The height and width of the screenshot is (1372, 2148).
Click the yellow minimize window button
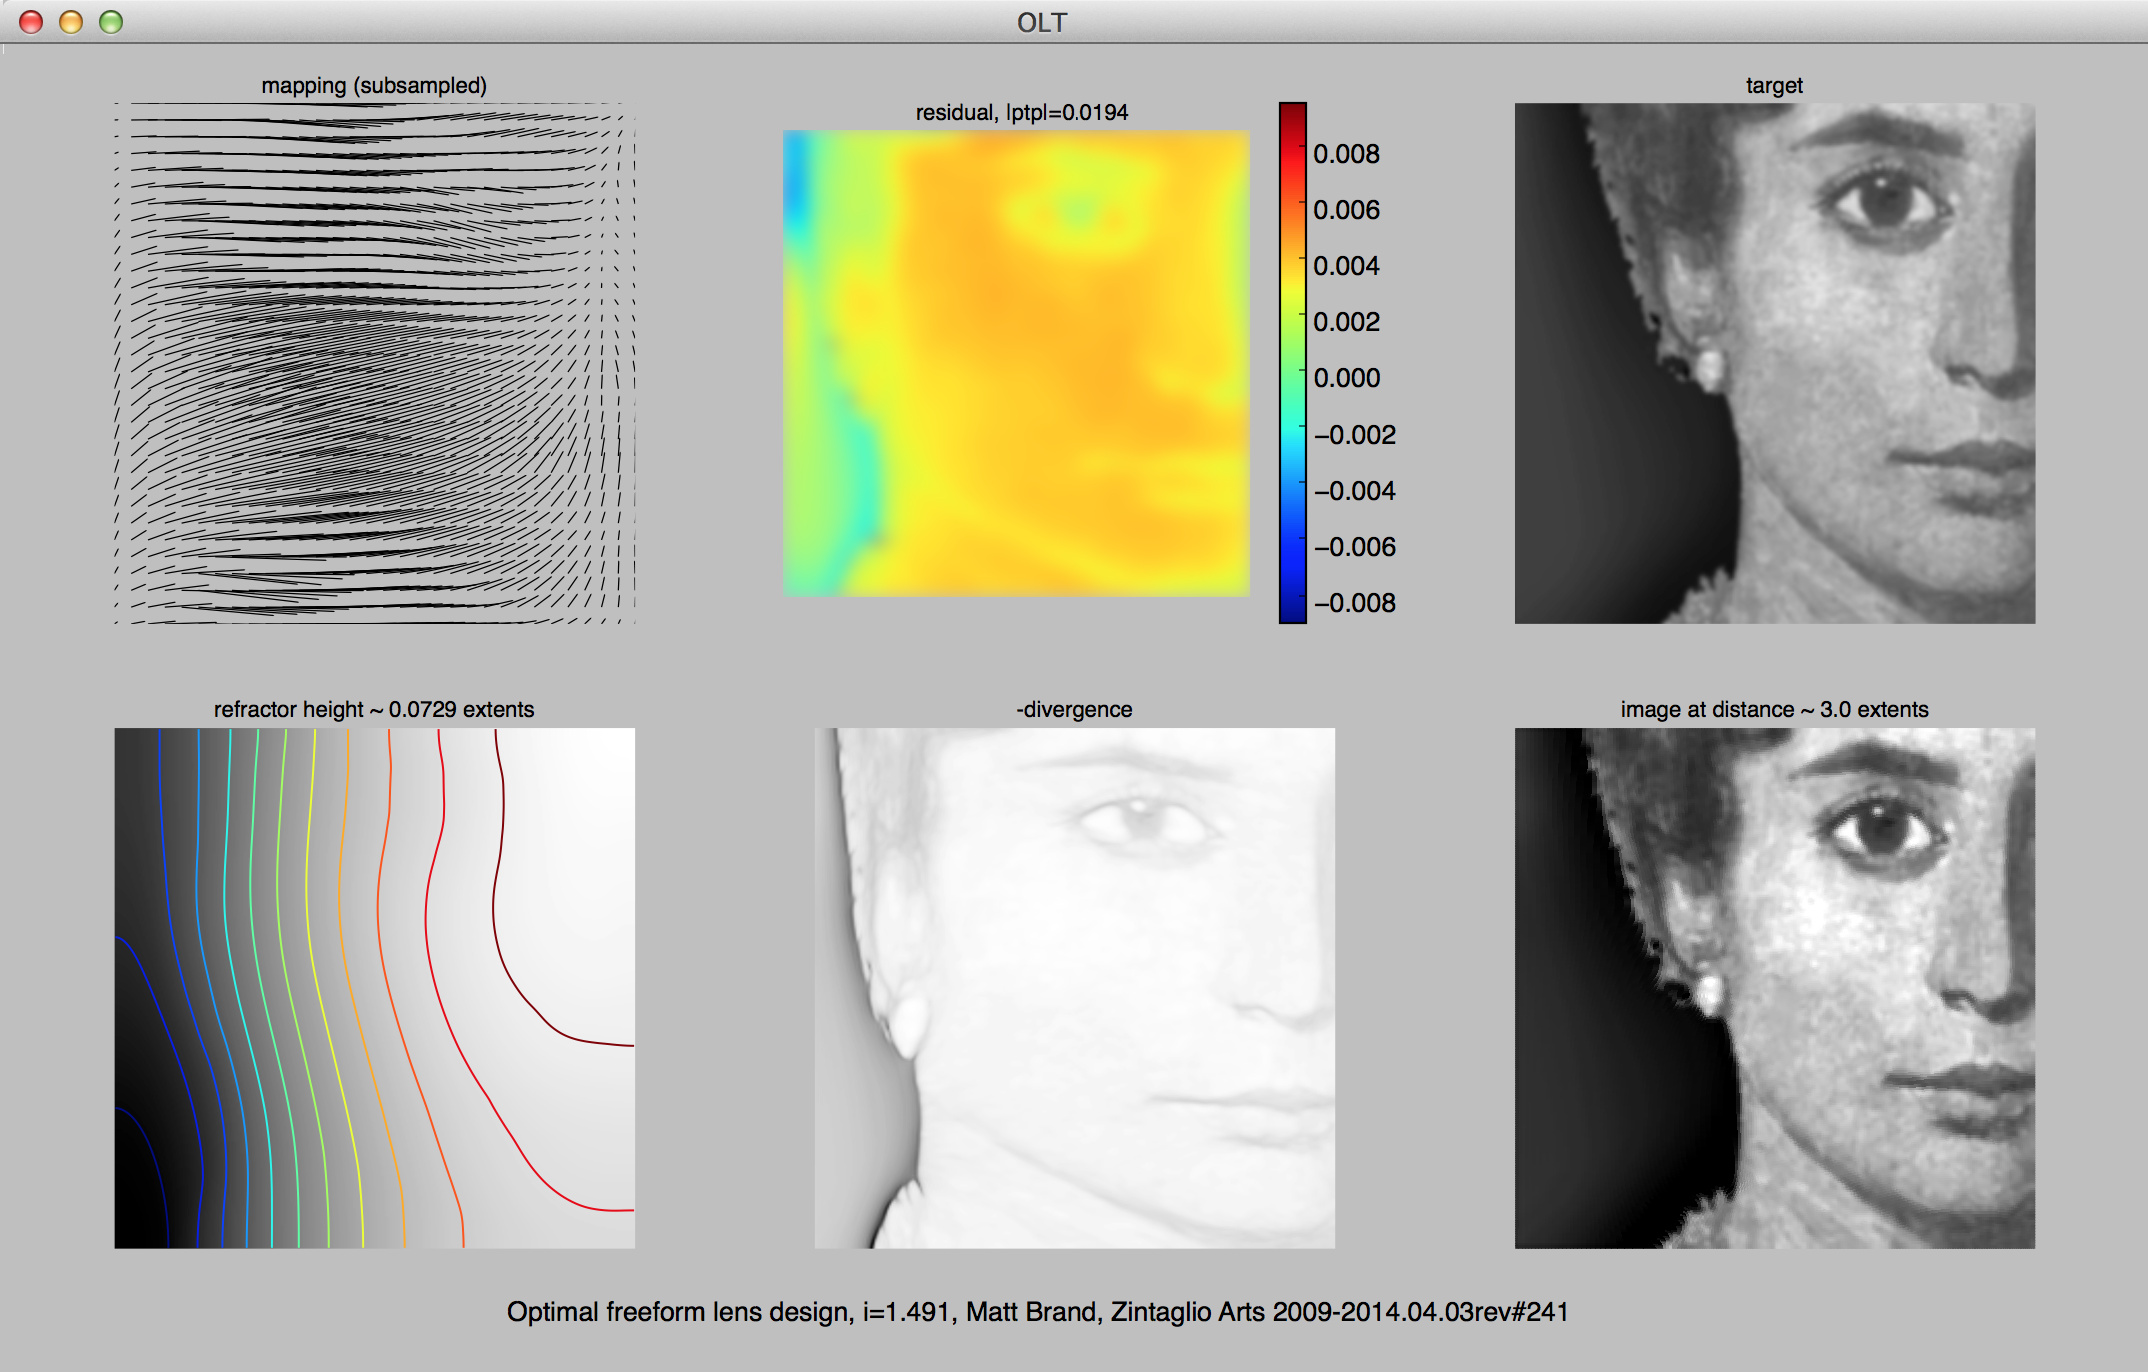(71, 22)
